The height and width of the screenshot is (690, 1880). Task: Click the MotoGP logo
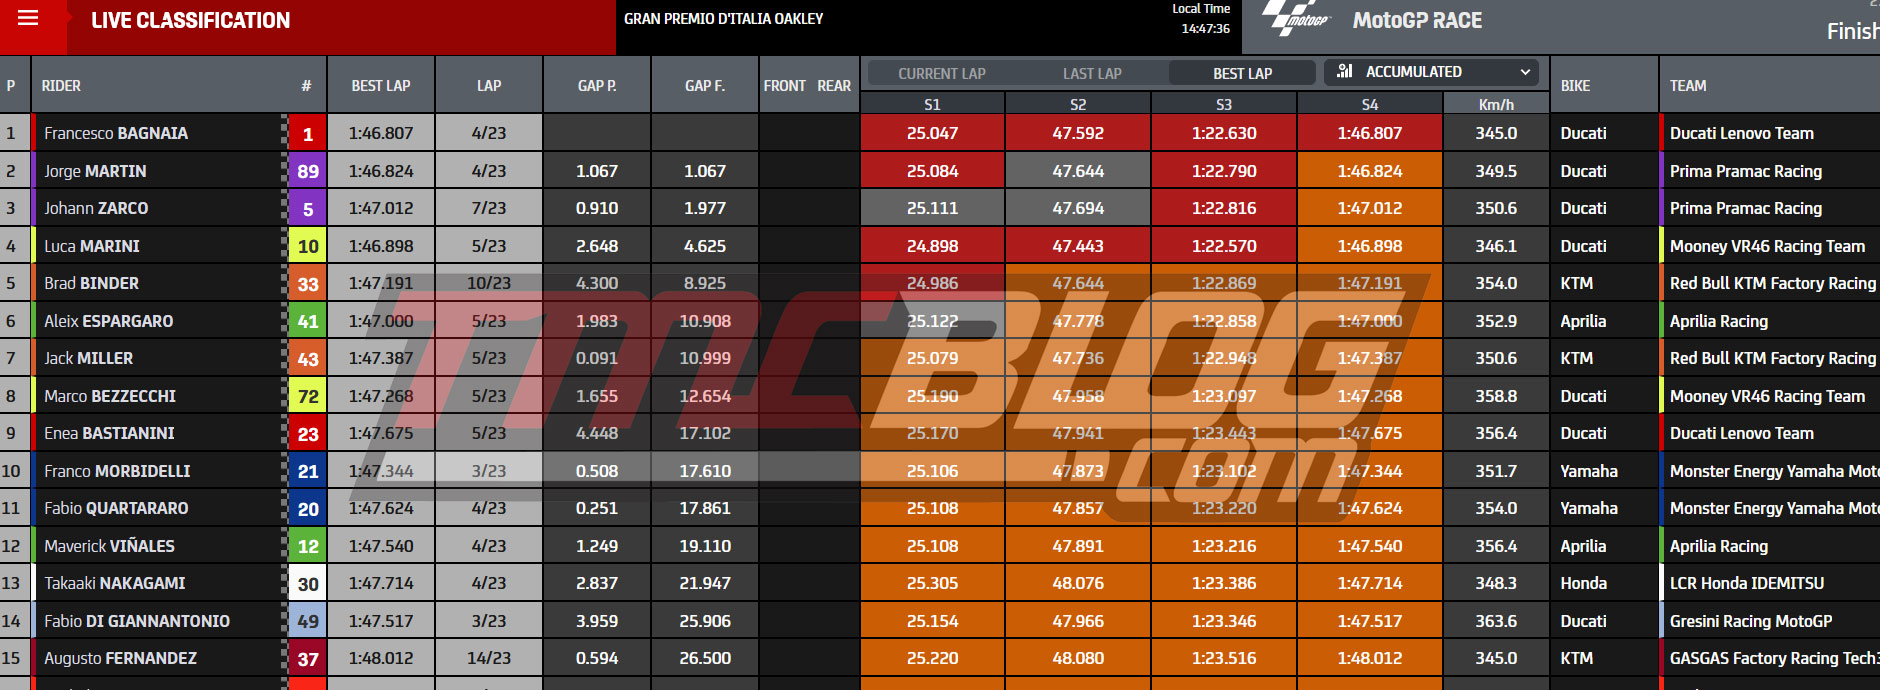(1296, 18)
